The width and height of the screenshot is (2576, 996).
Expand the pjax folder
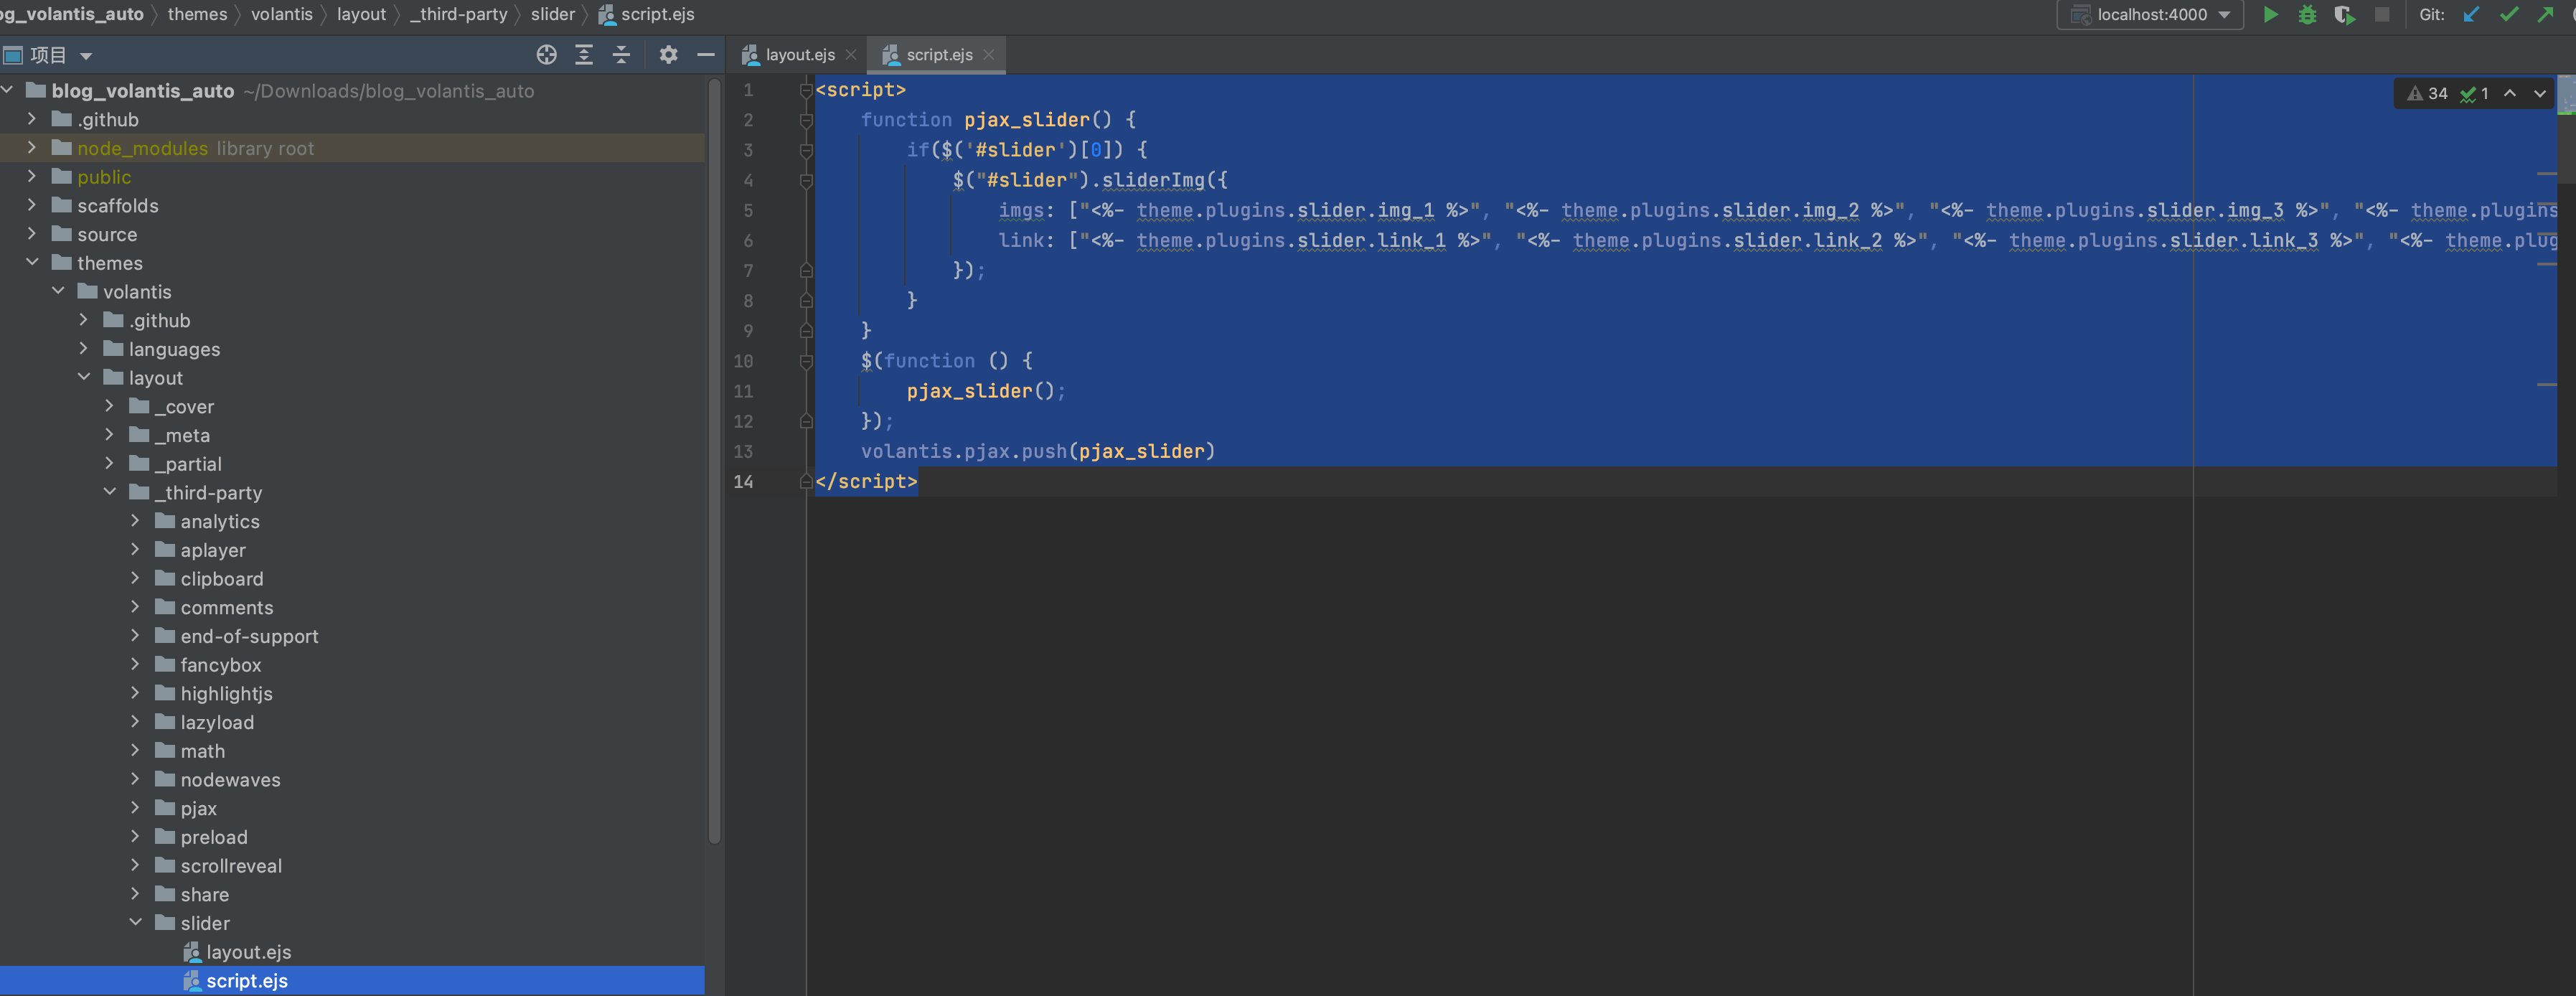pyautogui.click(x=135, y=808)
